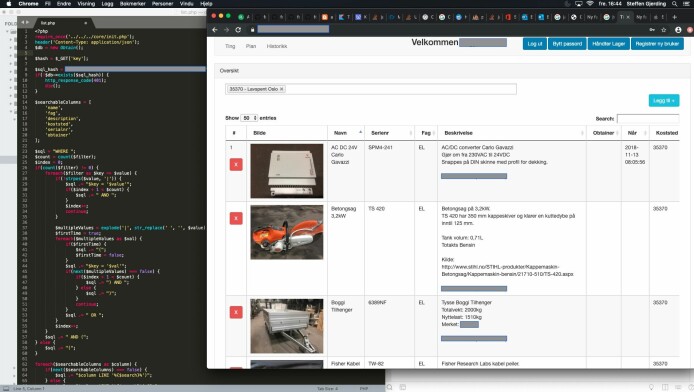This screenshot has width=694, height=392.
Task: Open the Endre menu
Action: click(64, 4)
